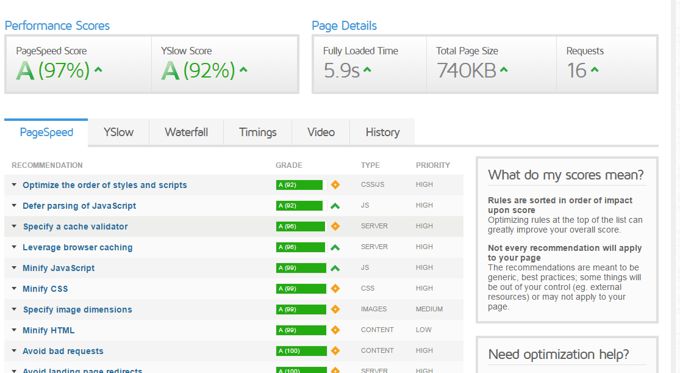The image size is (680, 373).
Task: Click orange diamond icon beside Specify cache validator
Action: pyautogui.click(x=335, y=226)
